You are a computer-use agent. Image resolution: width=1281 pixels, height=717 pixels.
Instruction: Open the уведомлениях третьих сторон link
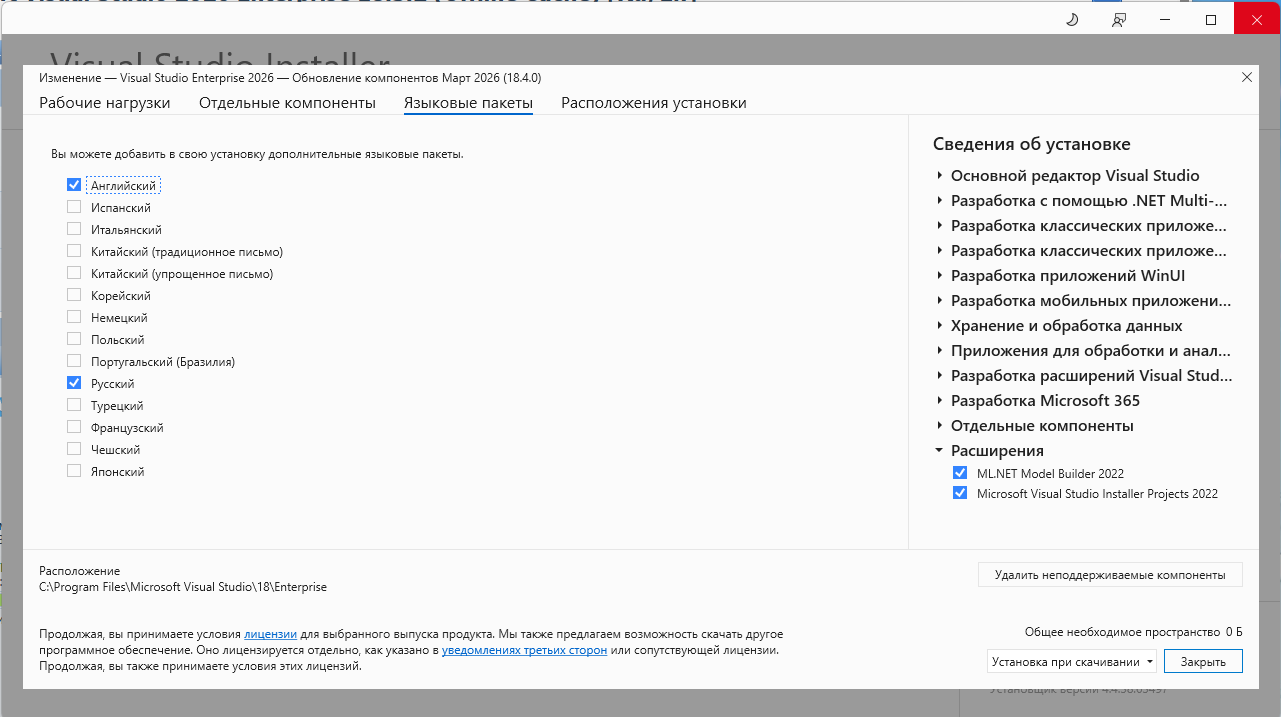coord(525,650)
